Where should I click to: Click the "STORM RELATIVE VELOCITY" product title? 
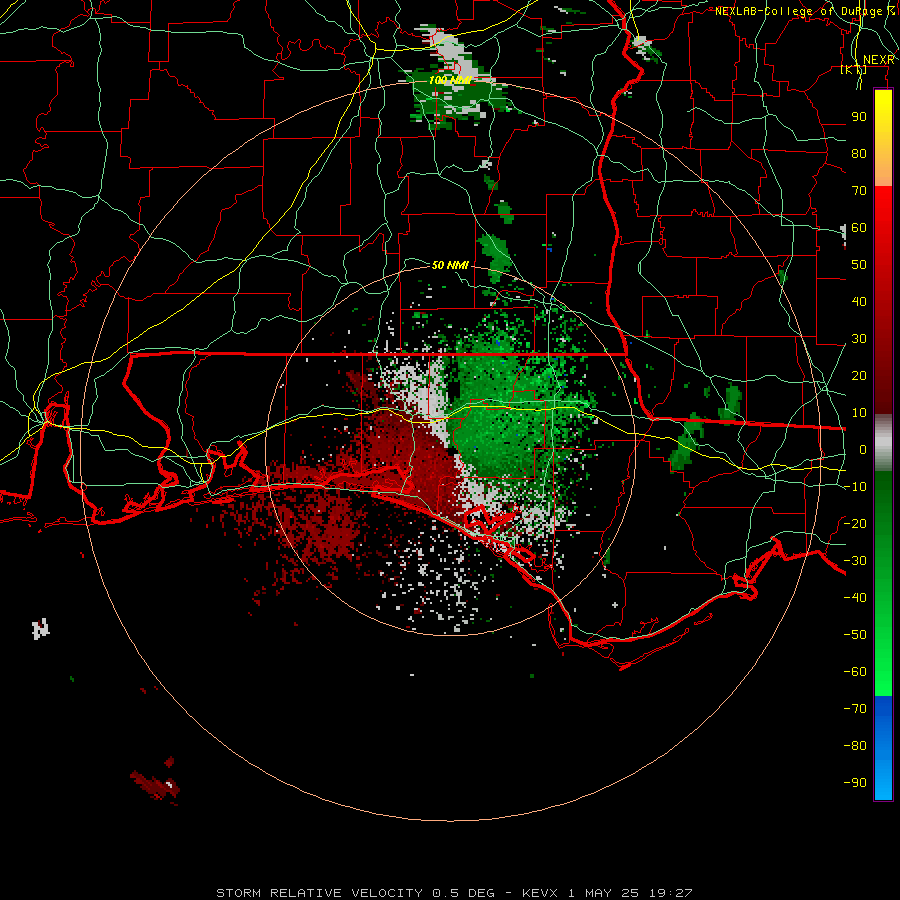pos(320,893)
